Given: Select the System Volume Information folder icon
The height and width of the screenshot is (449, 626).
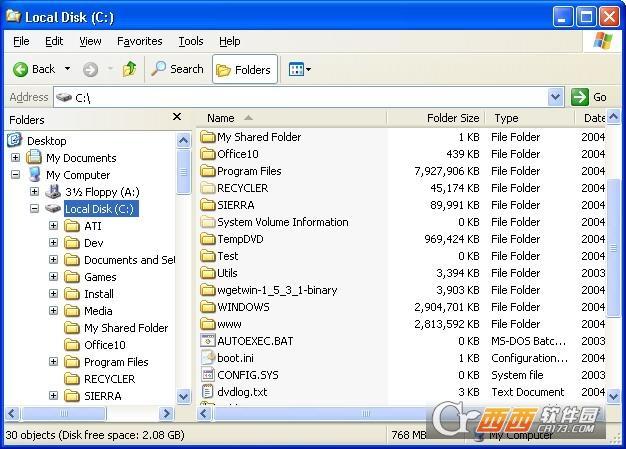Looking at the screenshot, I should (x=208, y=222).
